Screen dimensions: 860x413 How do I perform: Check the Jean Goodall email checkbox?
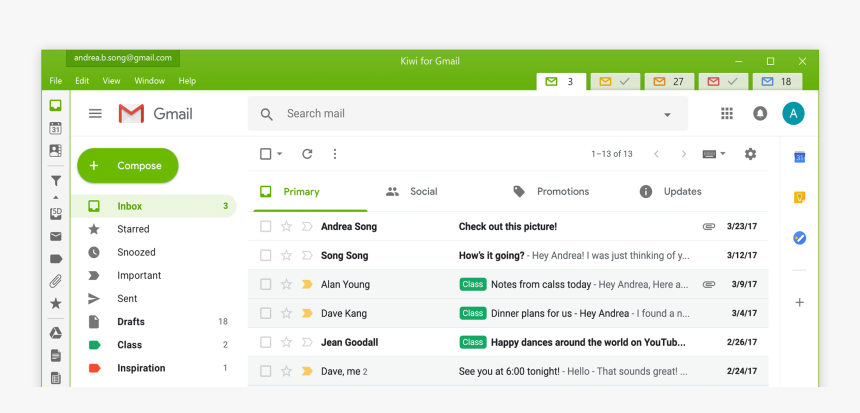265,342
